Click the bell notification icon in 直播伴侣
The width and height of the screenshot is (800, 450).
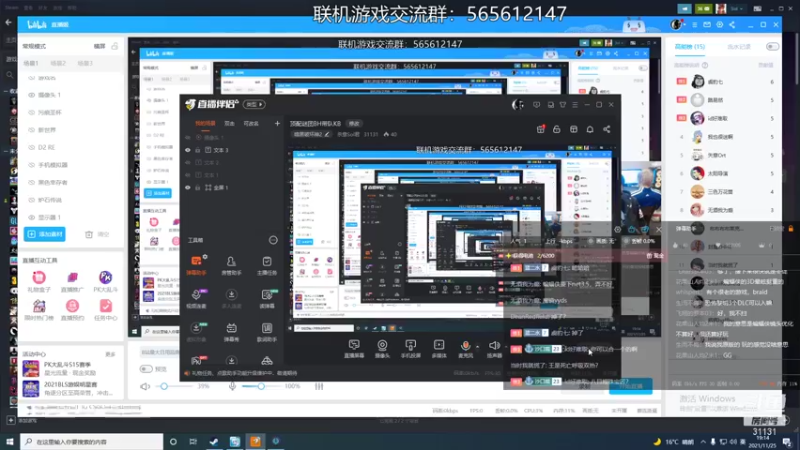point(590,130)
